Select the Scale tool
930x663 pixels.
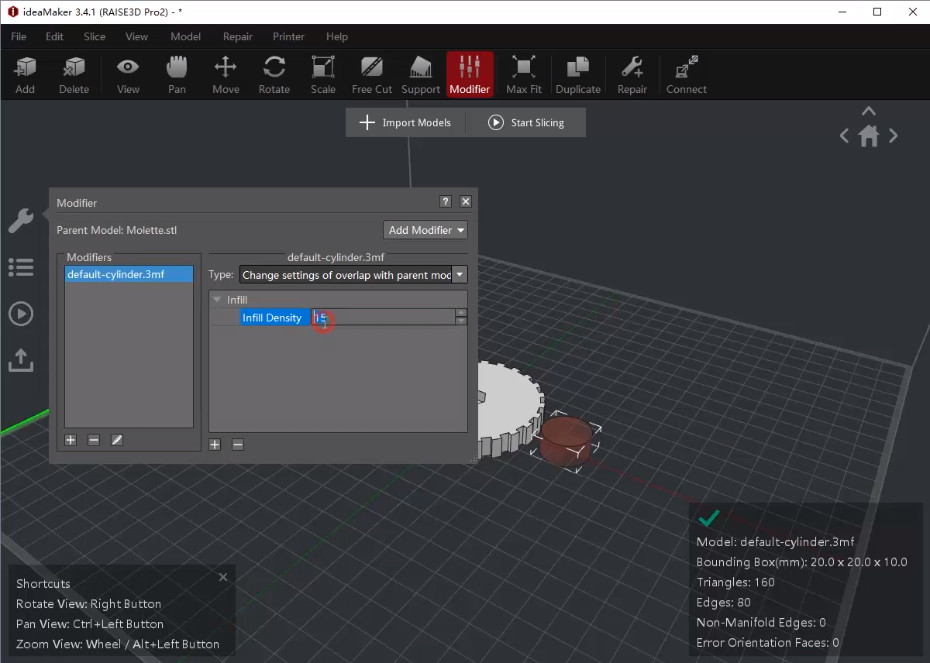click(x=323, y=75)
